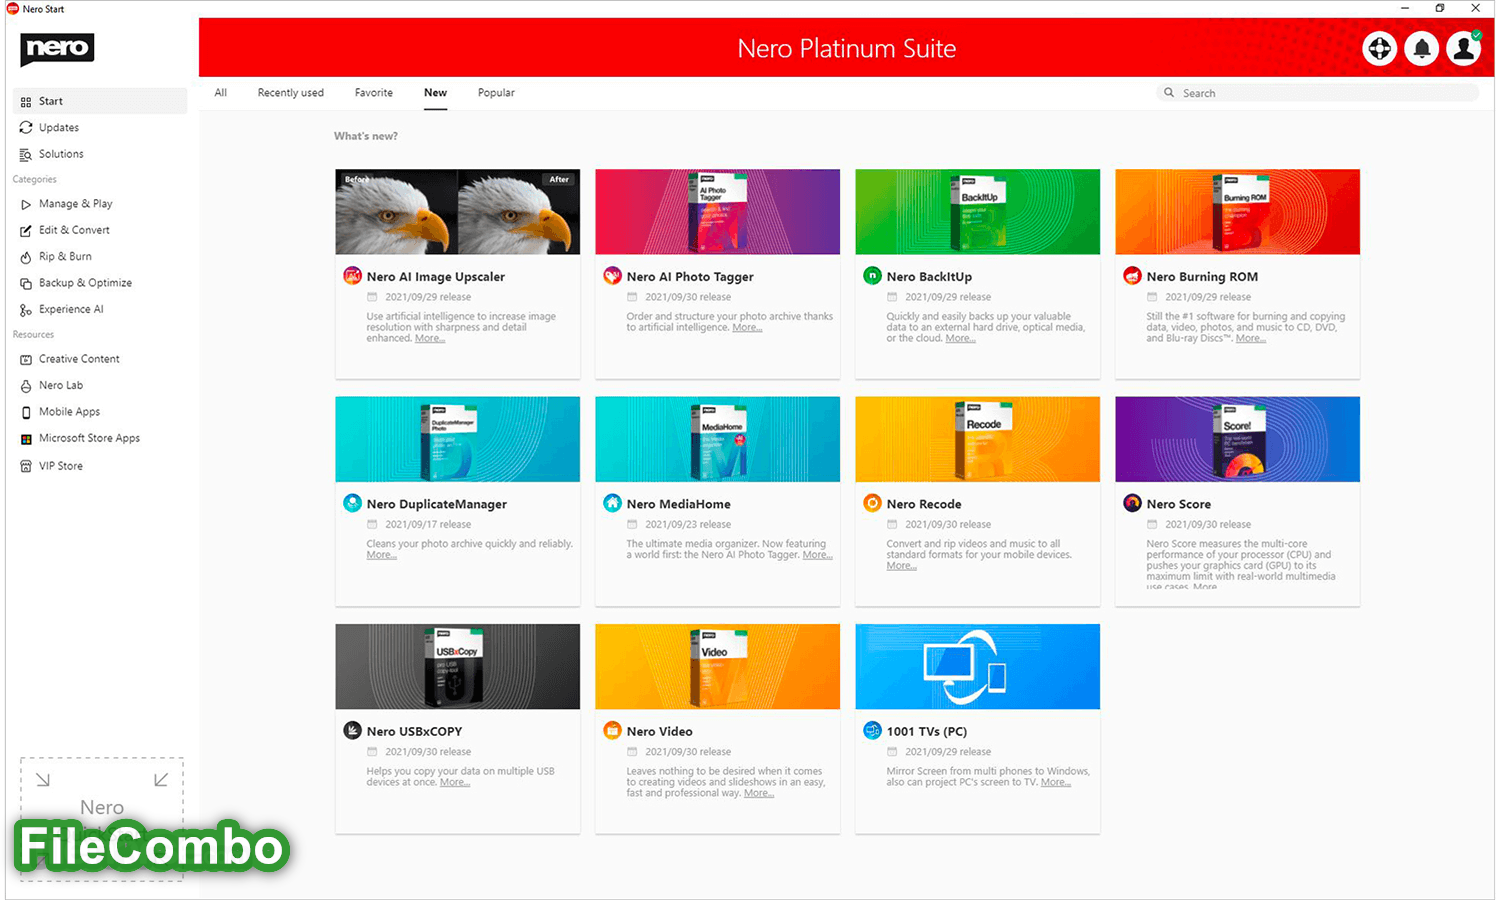Open the blue 1001 TVs thumbnail

977,666
